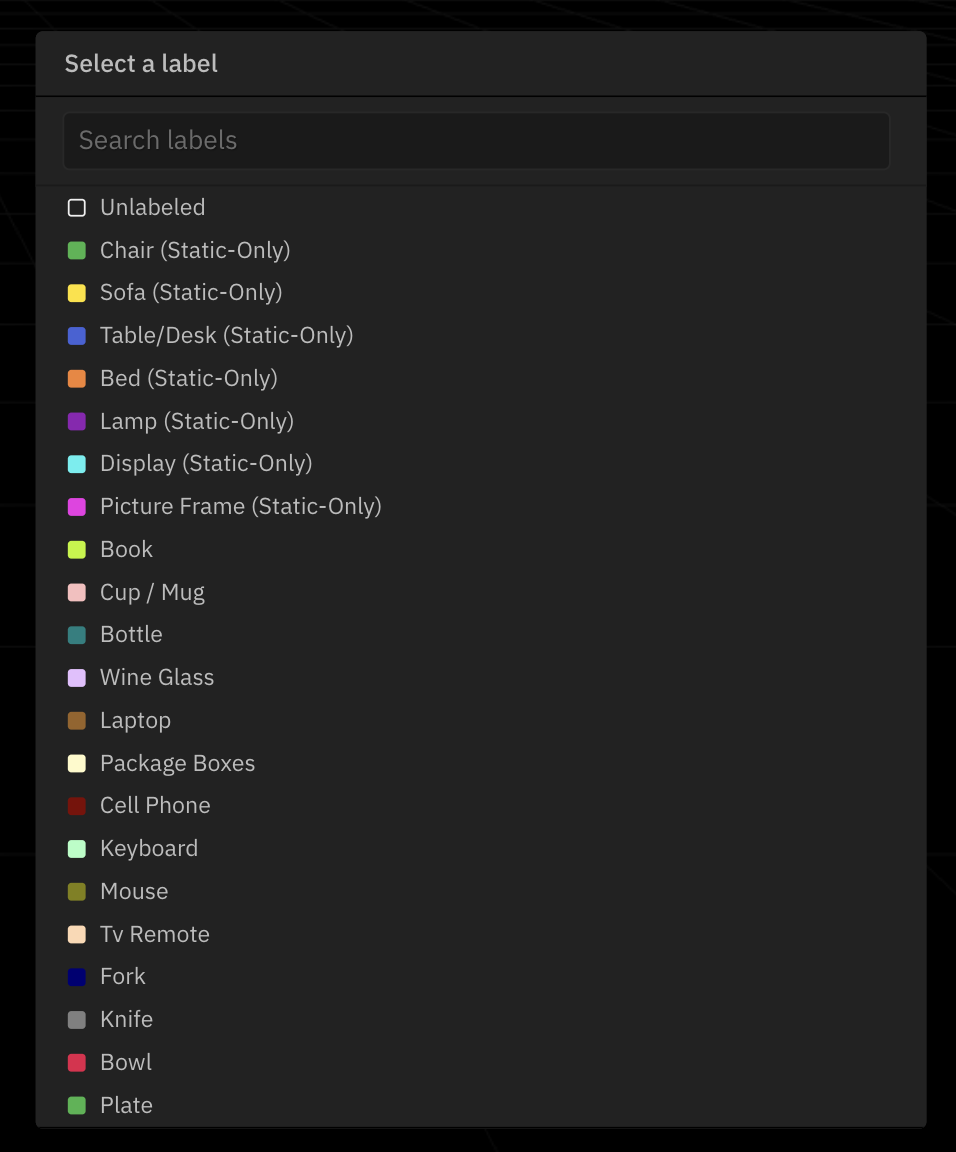956x1152 pixels.
Task: Click the olive Mouse color swatch
Action: pos(77,892)
